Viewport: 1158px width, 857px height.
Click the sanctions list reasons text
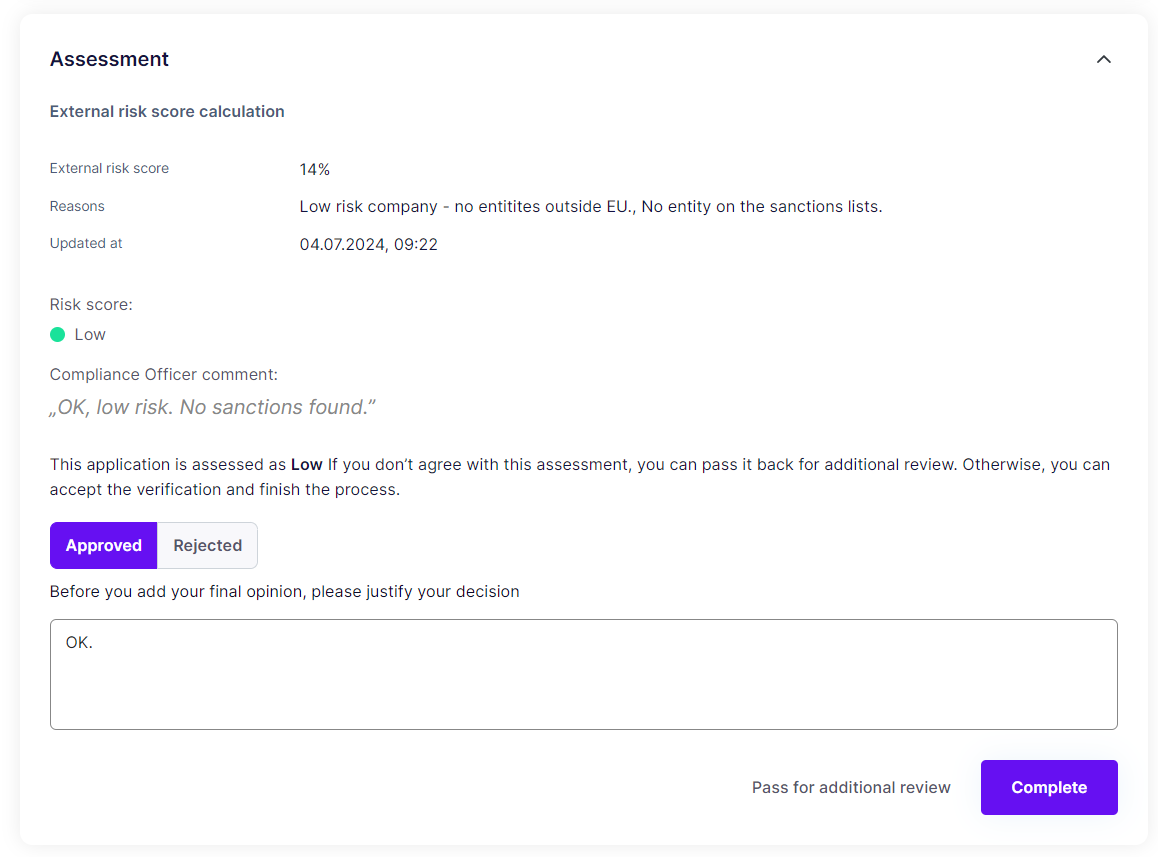point(590,207)
